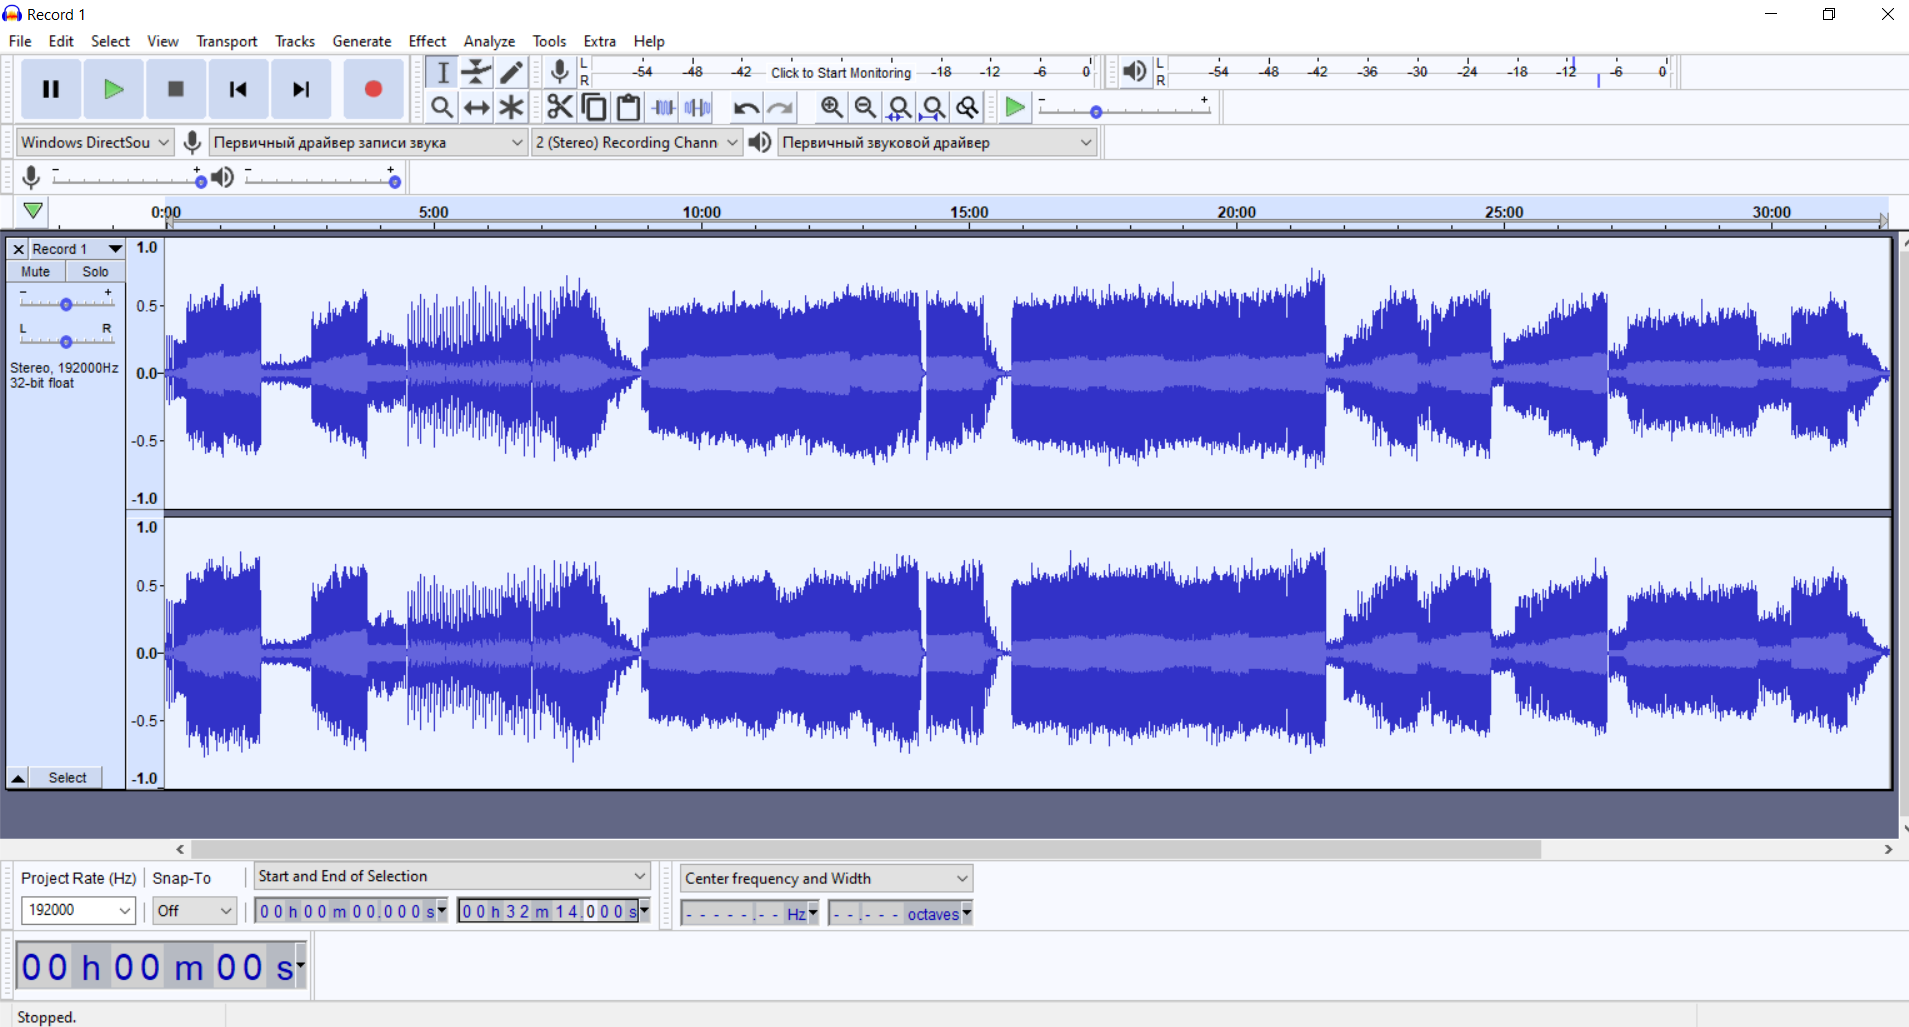Open the audio host dropdown Windows DirectSound
Image resolution: width=1909 pixels, height=1027 pixels.
[x=95, y=142]
